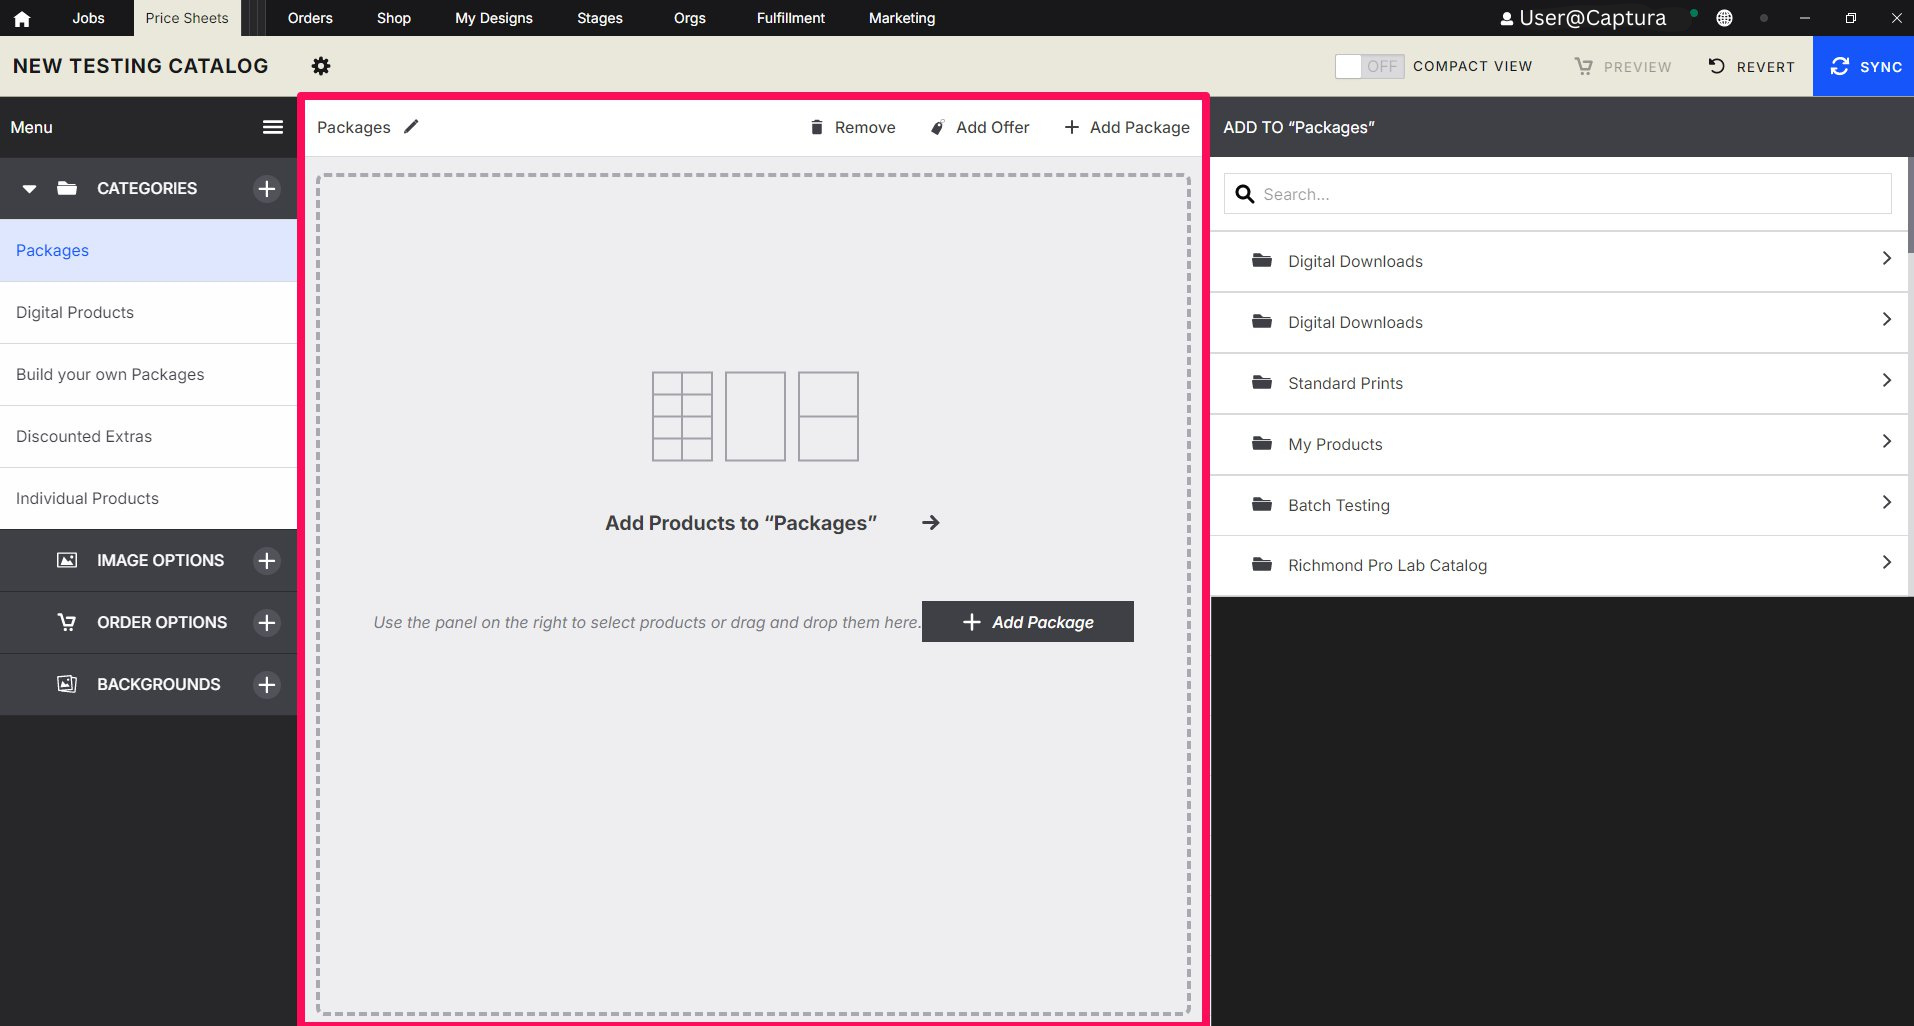The width and height of the screenshot is (1914, 1026).
Task: Click the Order Options cart icon
Action: coord(67,622)
